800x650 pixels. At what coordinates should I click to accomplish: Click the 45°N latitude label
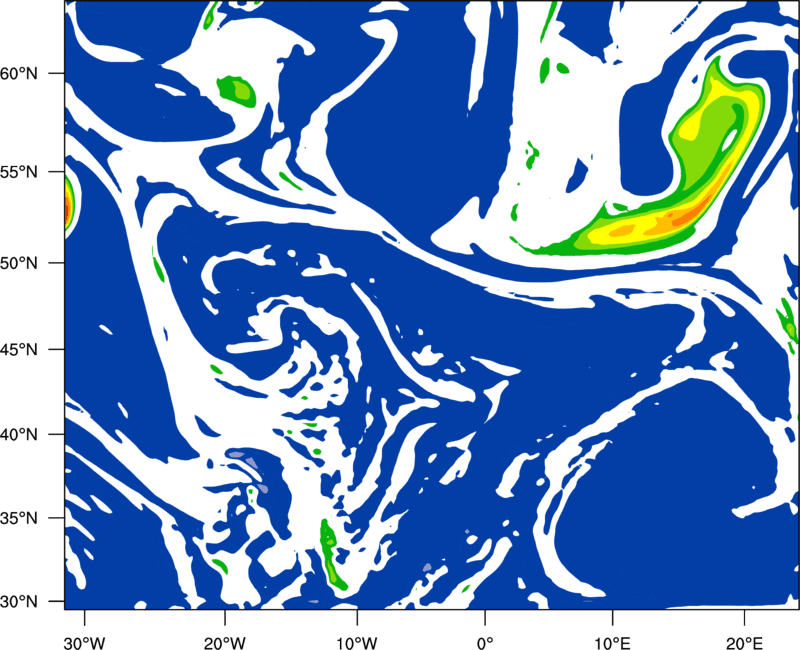click(x=19, y=349)
